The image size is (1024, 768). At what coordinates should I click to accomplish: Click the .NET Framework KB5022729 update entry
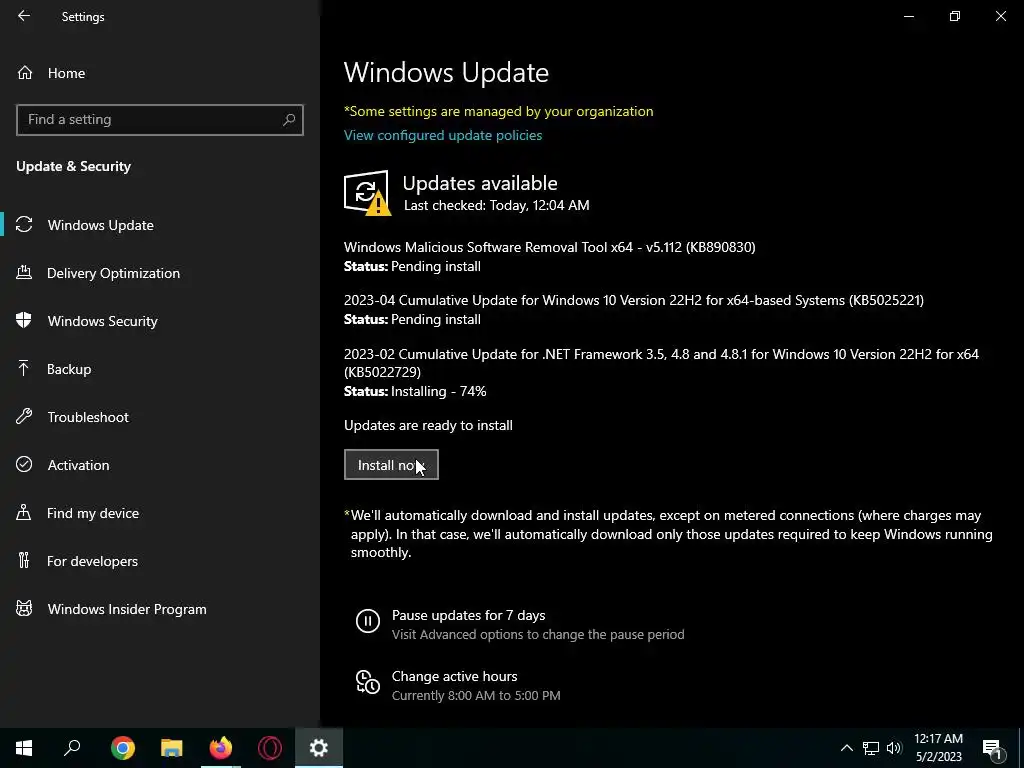[x=661, y=363]
